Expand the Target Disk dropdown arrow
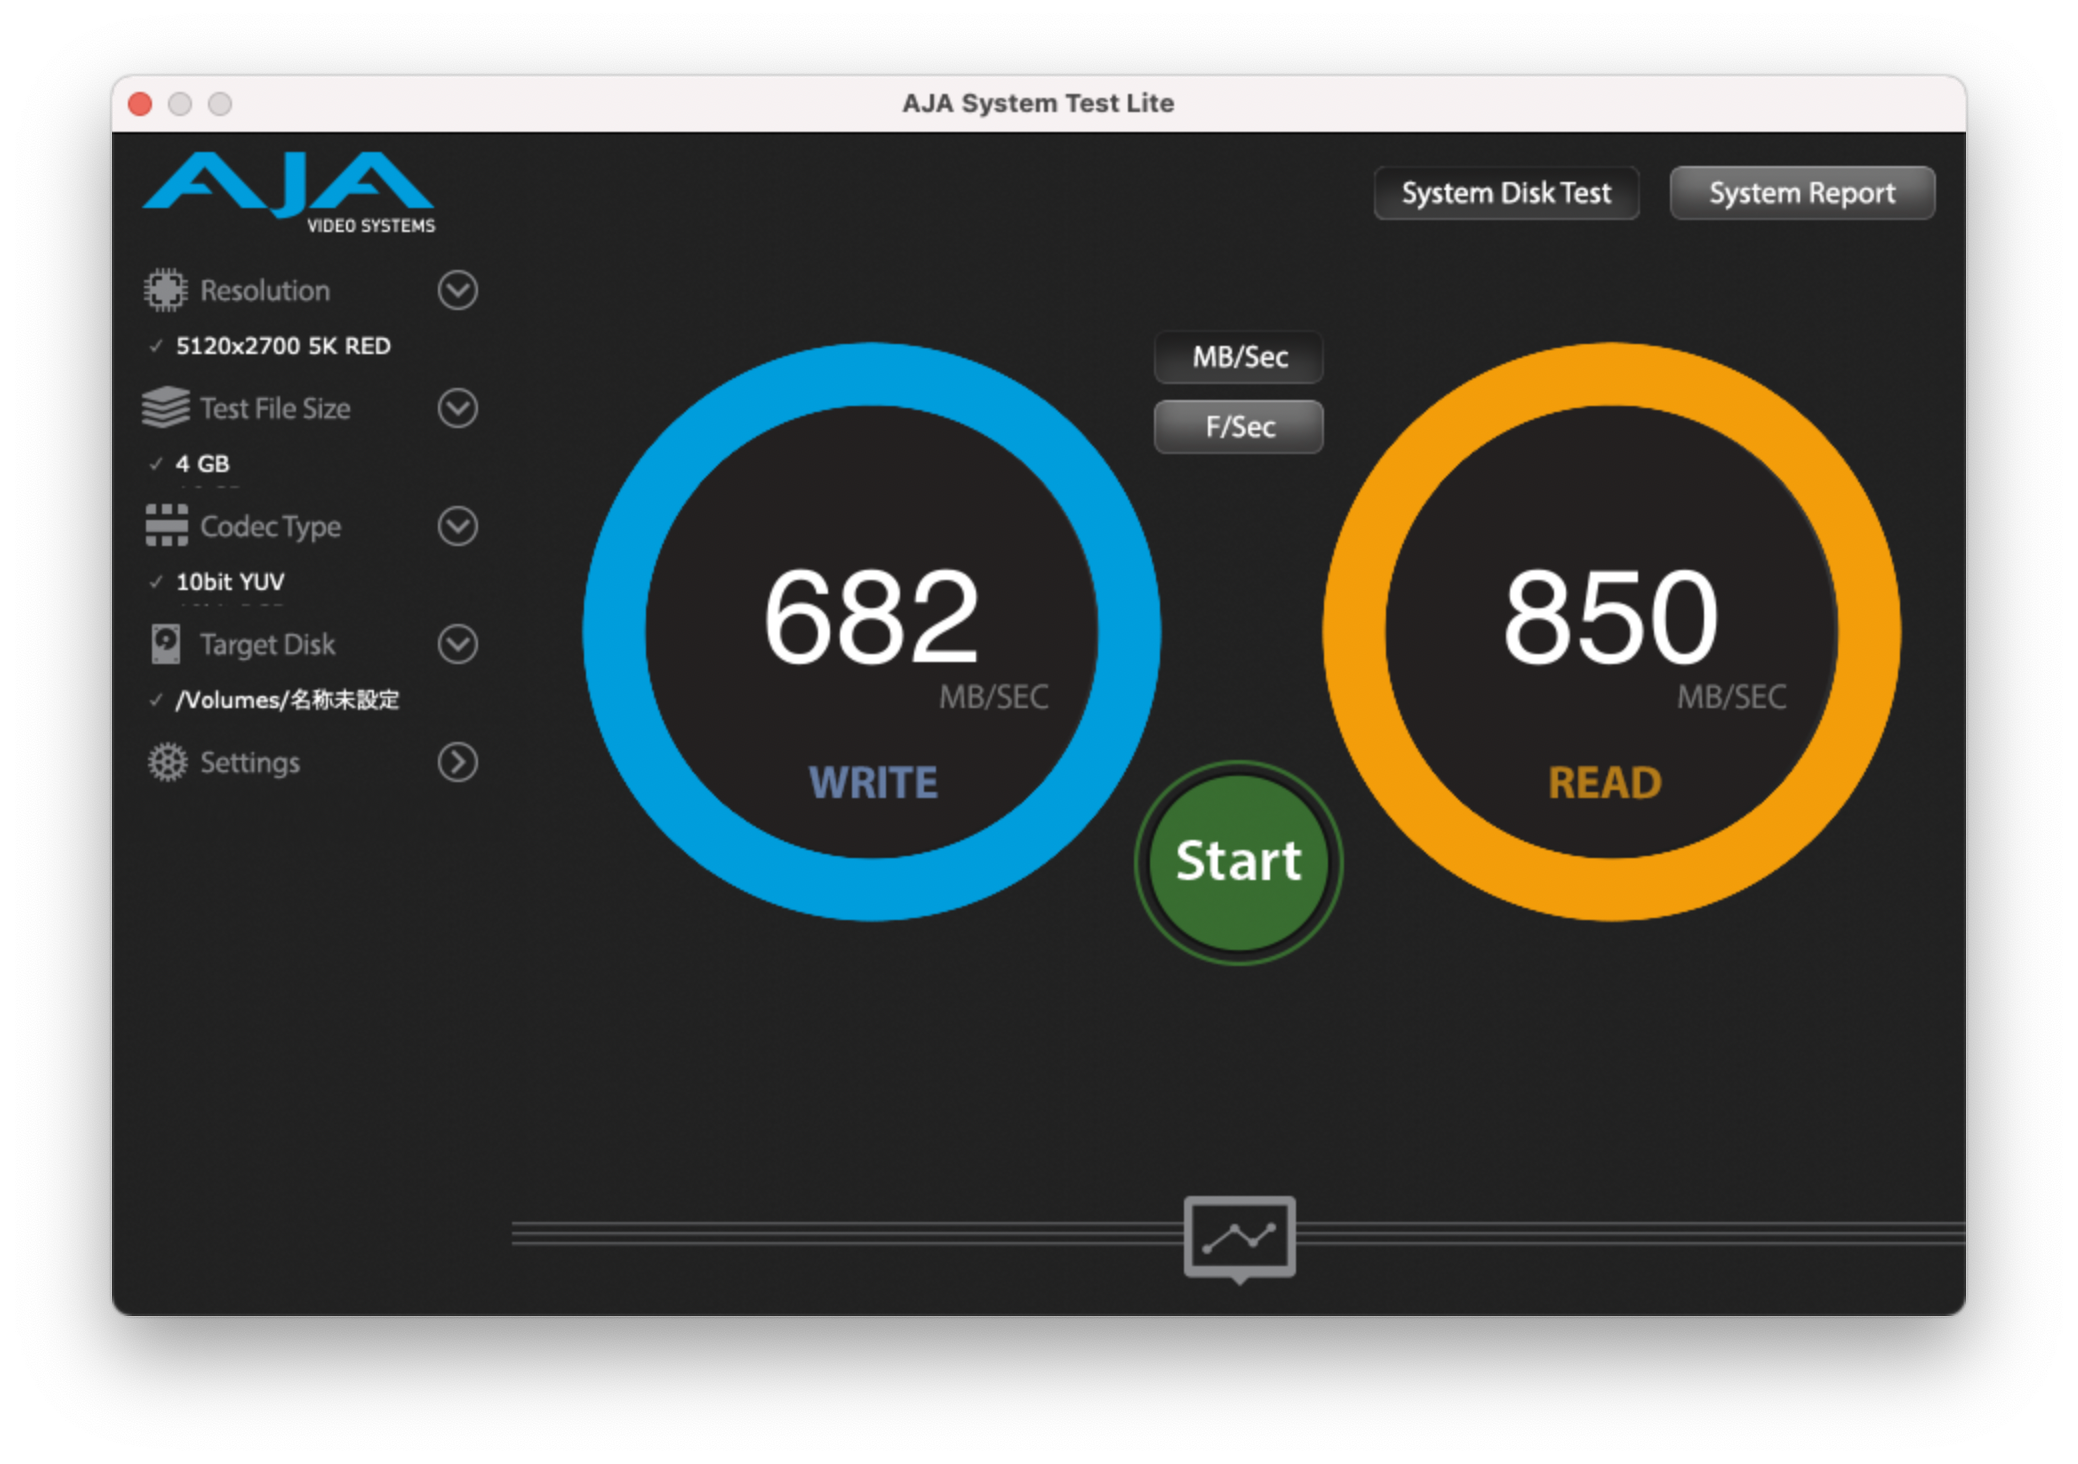The image size is (2078, 1464). 457,644
